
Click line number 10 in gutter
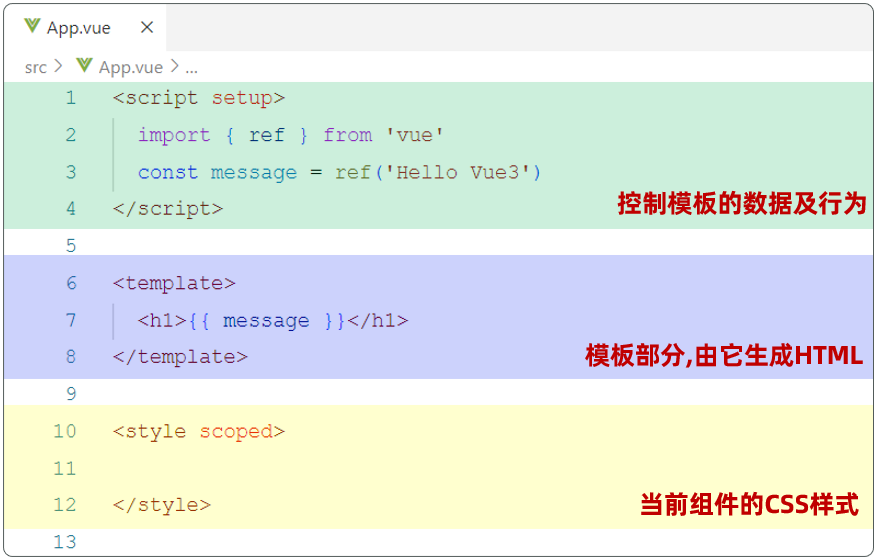[x=64, y=431]
